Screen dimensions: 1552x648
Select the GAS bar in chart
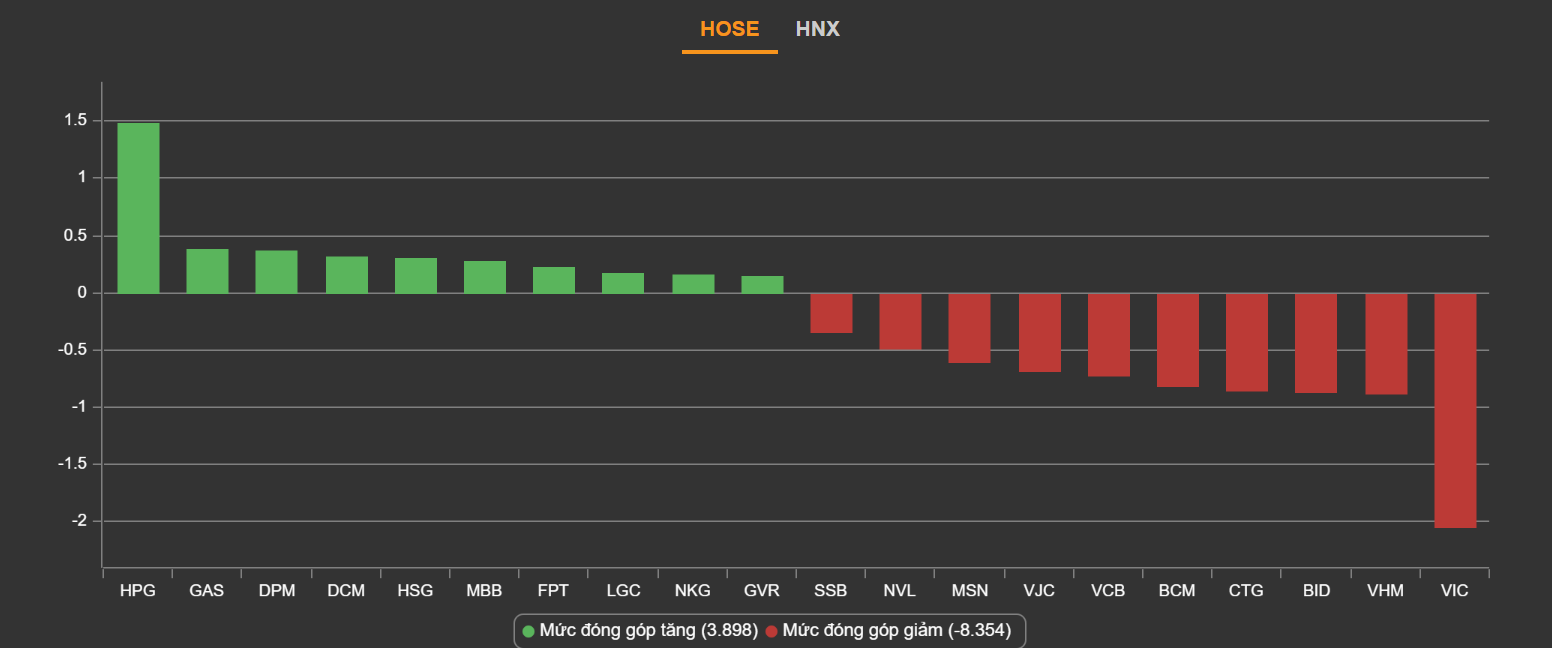[x=207, y=271]
